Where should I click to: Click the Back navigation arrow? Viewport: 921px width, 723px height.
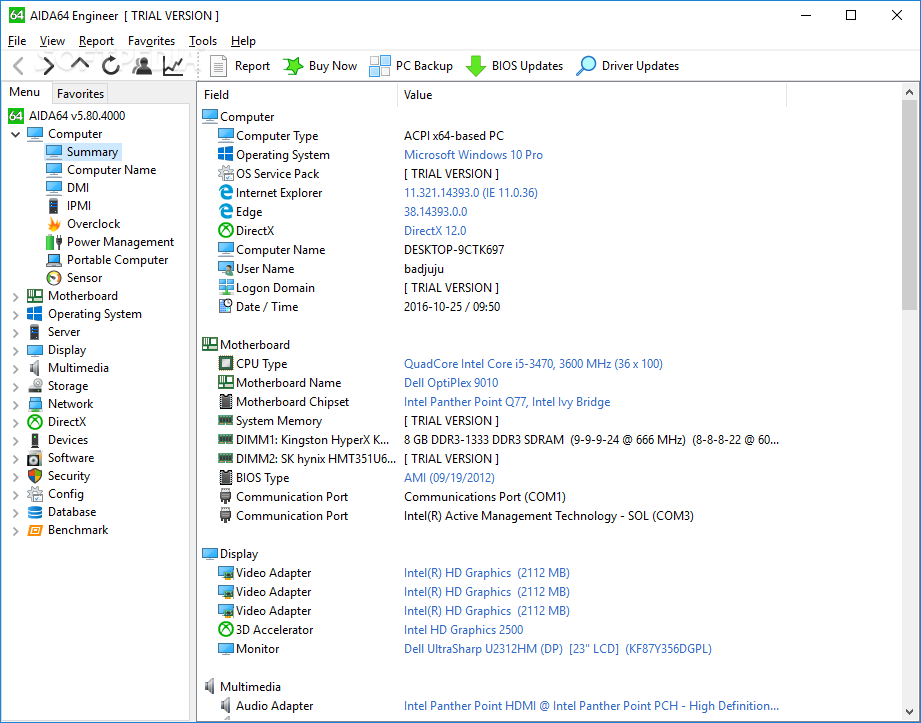(18, 66)
